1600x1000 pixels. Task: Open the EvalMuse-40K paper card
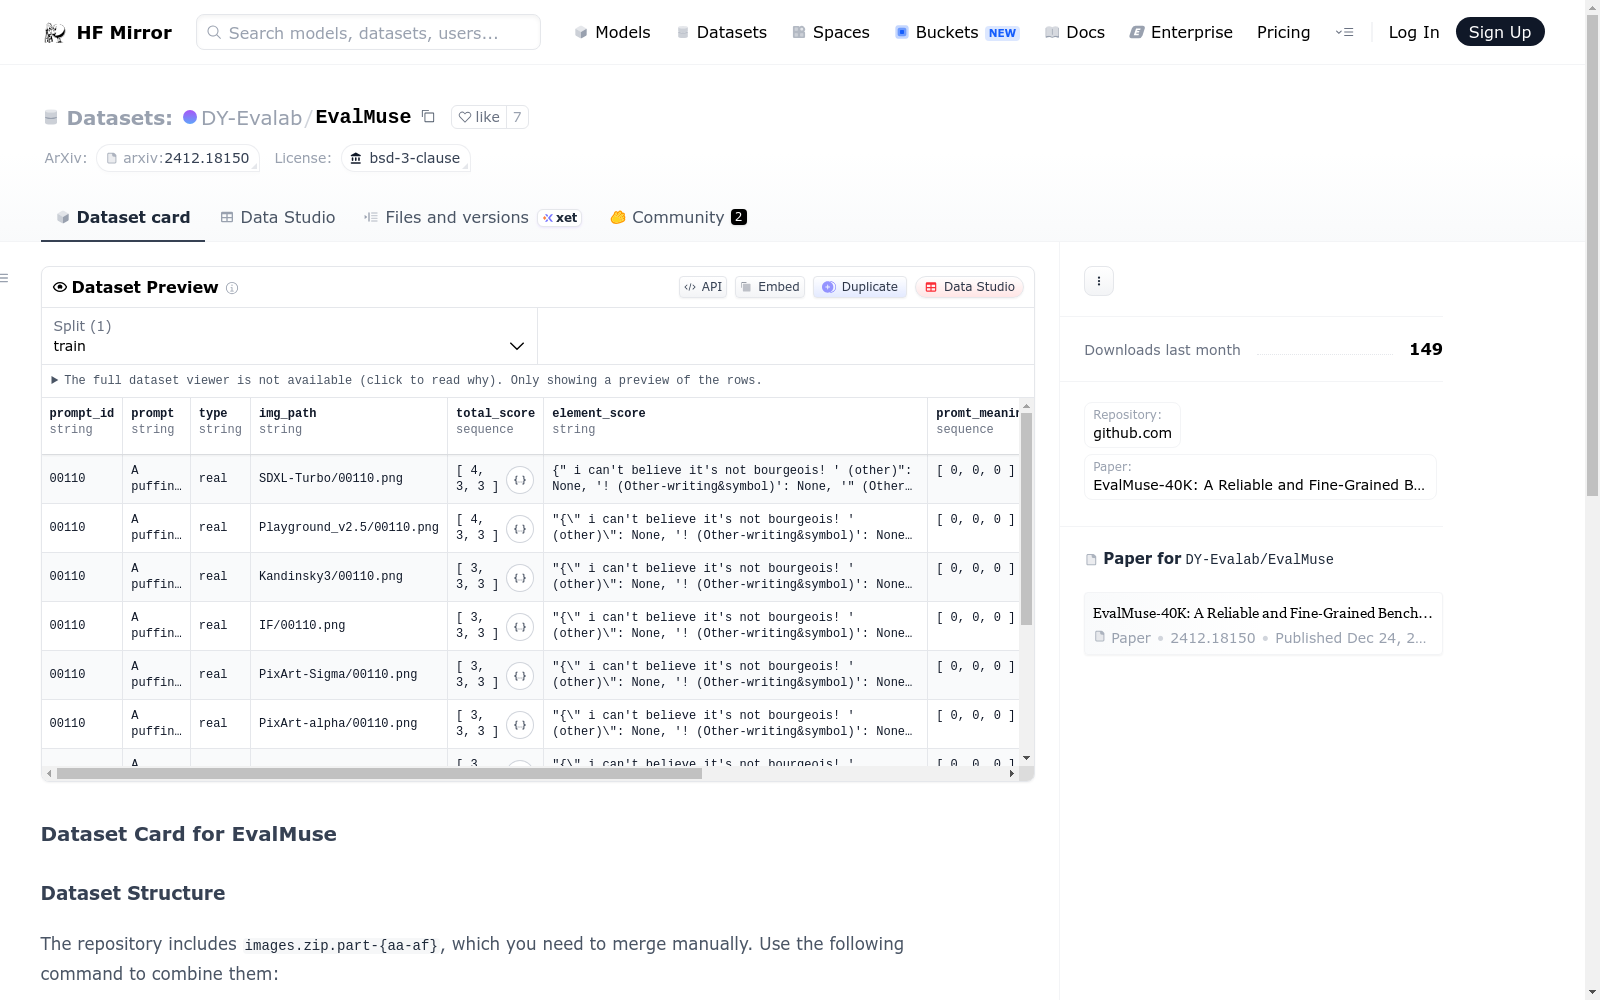(x=1263, y=624)
